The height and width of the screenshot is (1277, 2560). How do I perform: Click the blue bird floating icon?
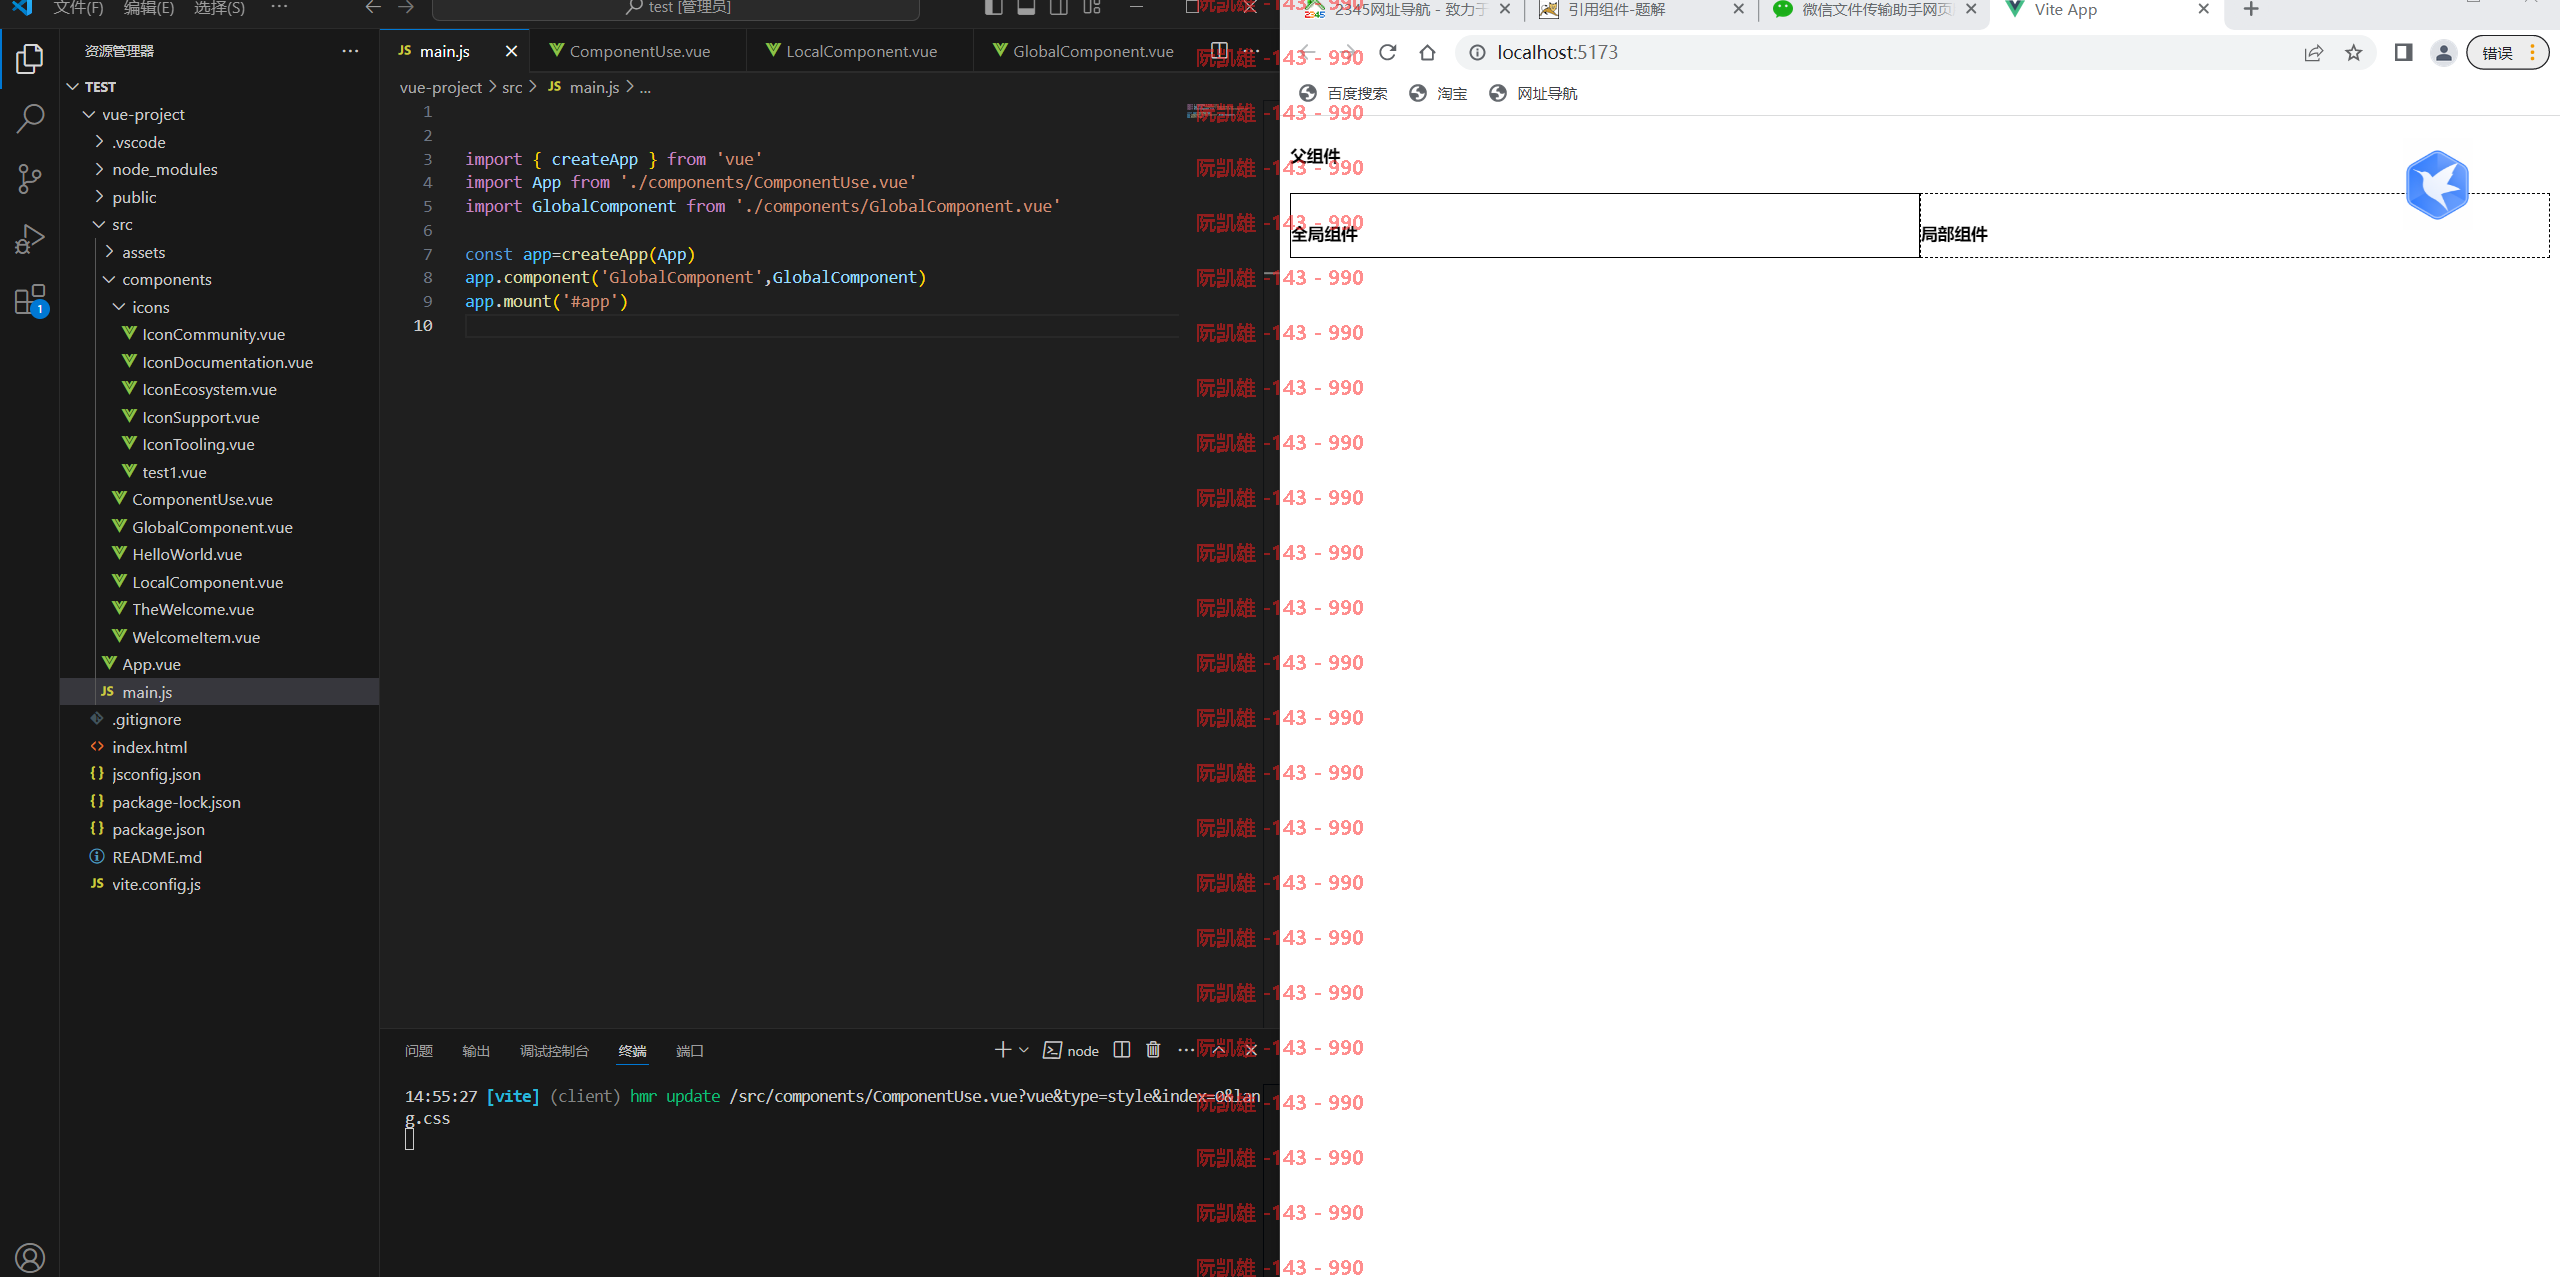2437,185
